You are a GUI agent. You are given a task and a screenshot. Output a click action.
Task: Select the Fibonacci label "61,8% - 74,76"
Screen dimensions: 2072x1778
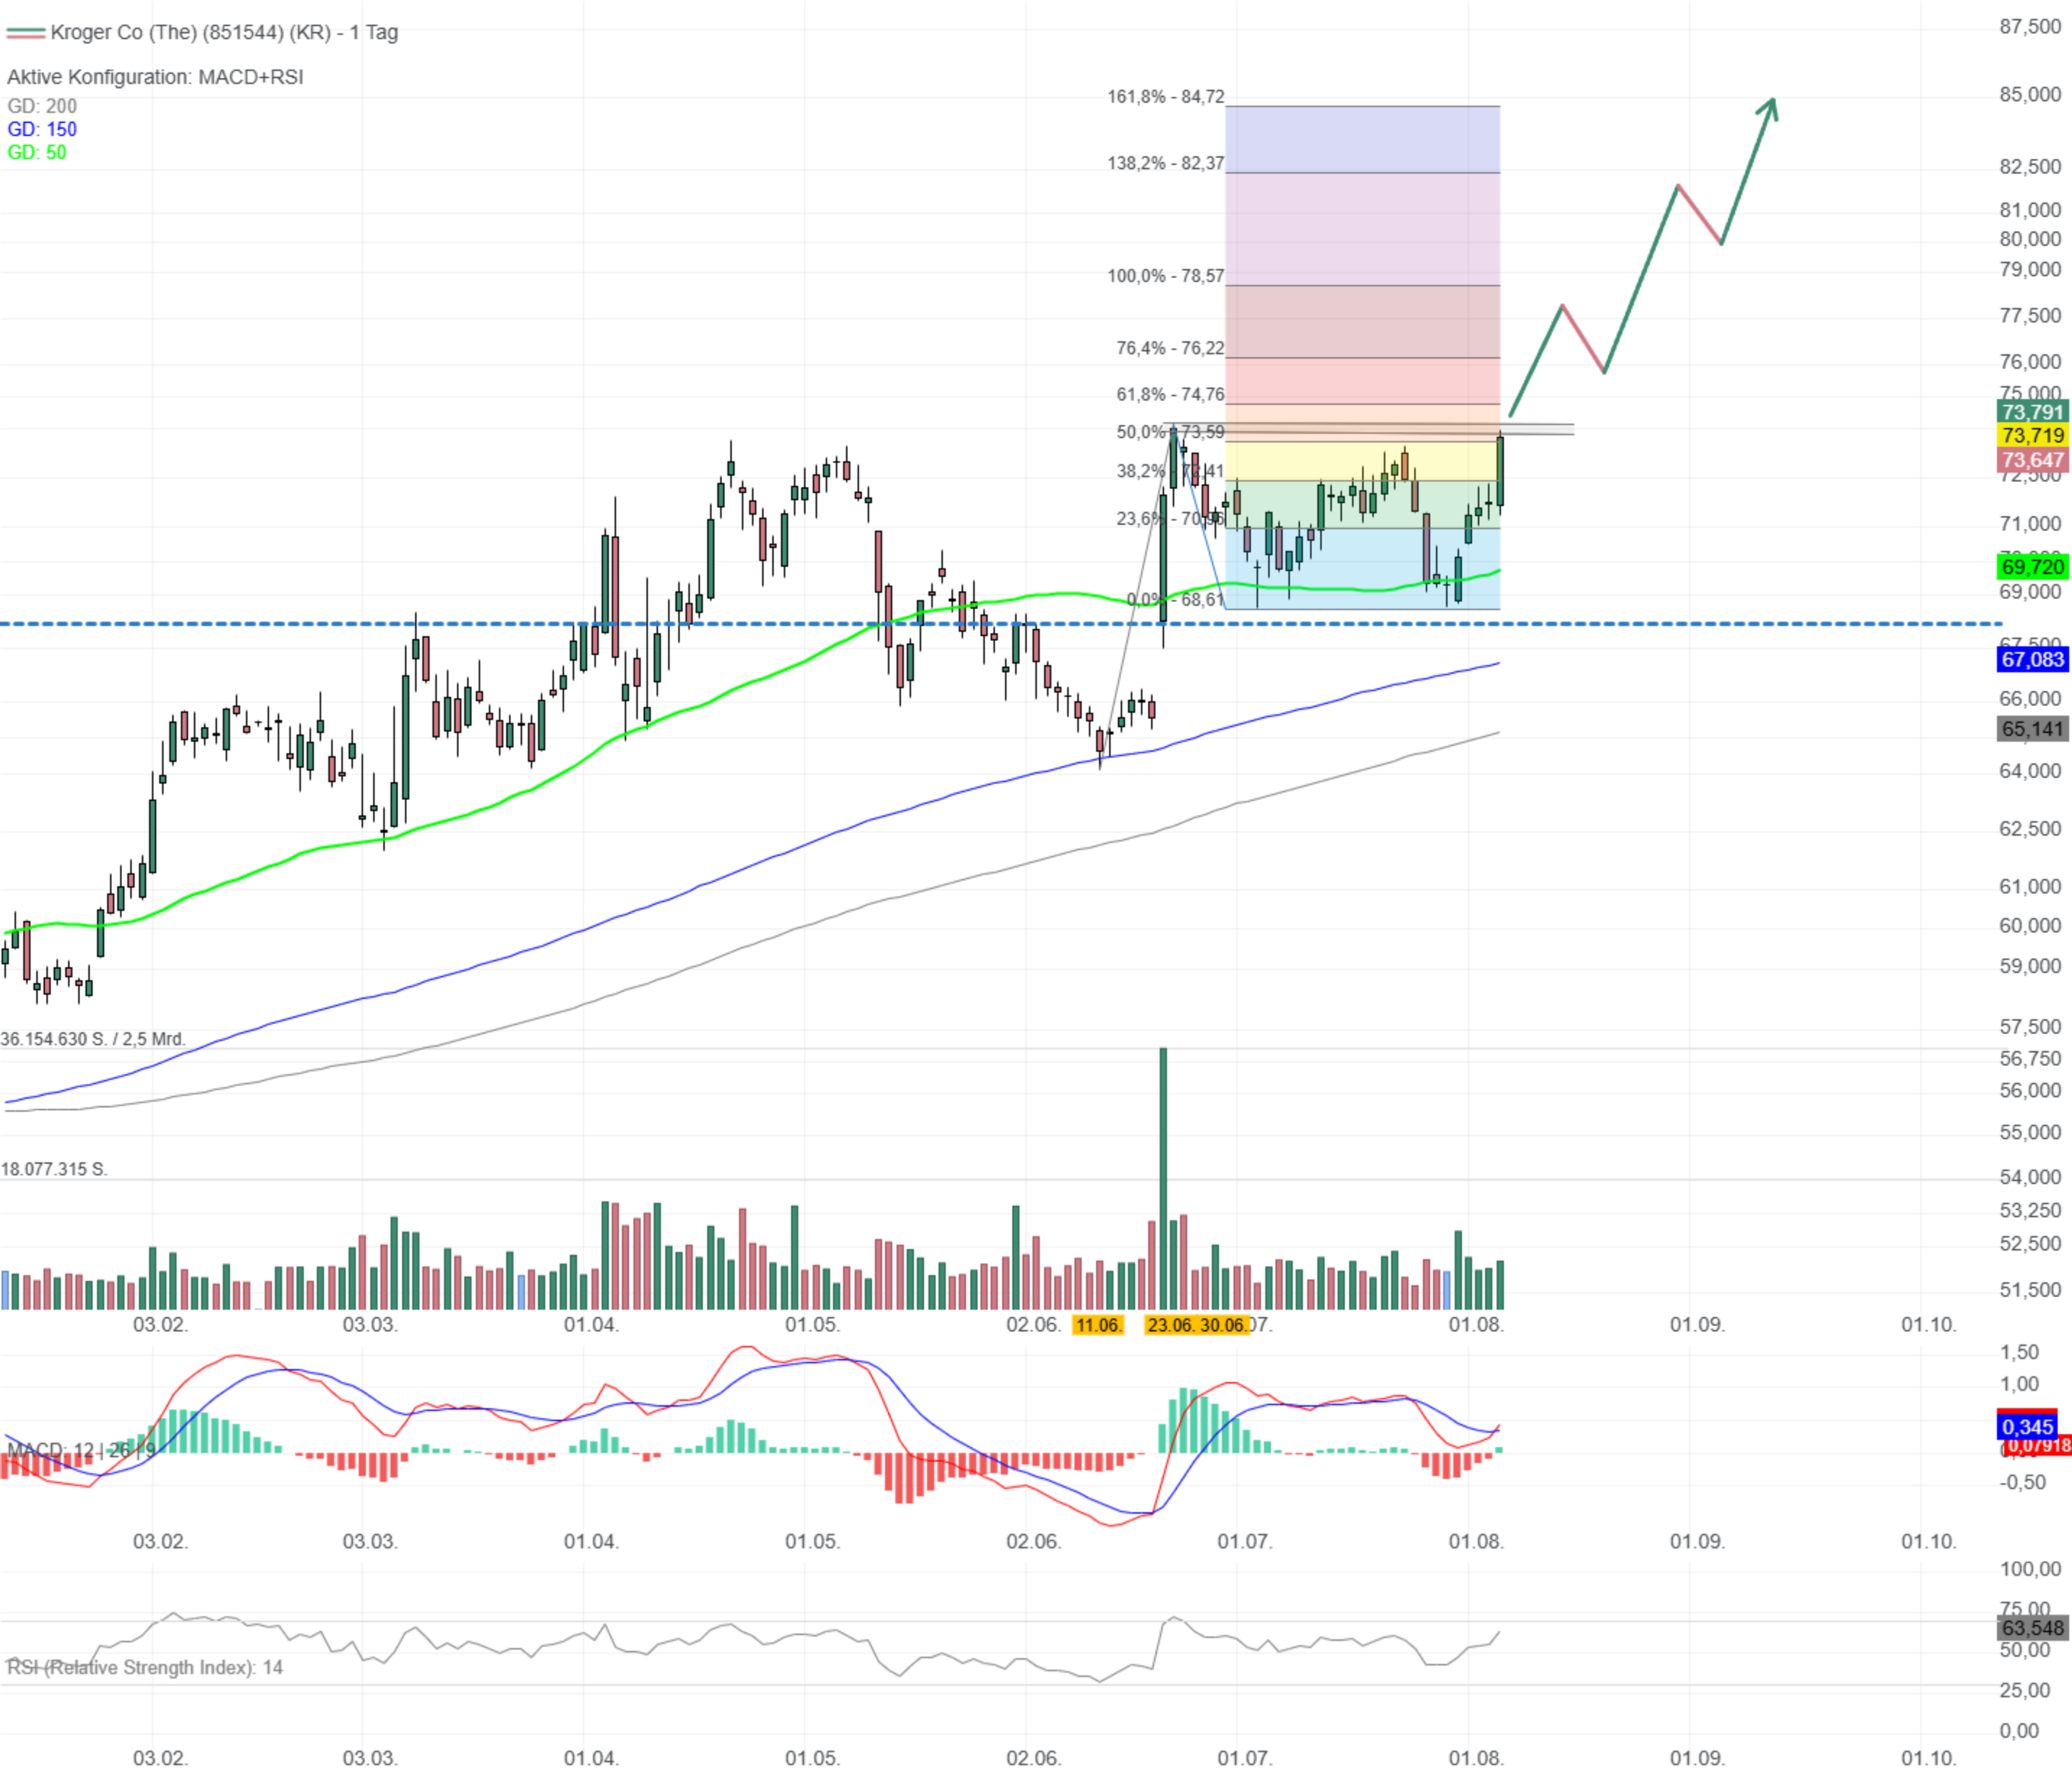[1170, 394]
